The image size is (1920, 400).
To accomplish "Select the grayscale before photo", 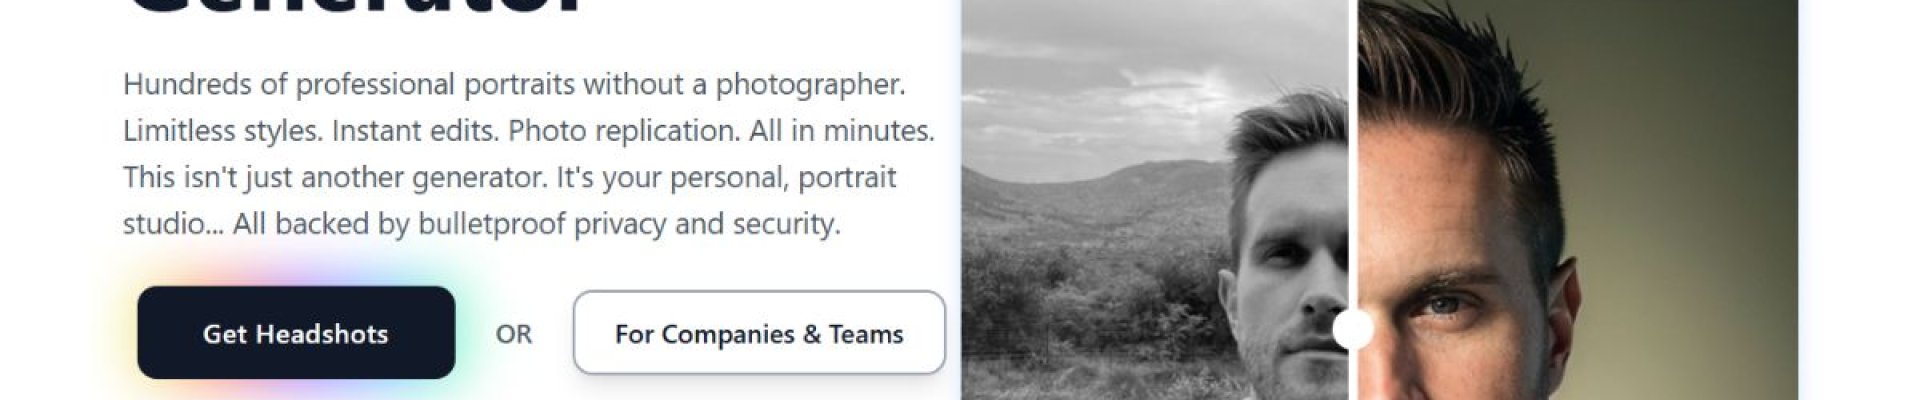I will 1155,200.
